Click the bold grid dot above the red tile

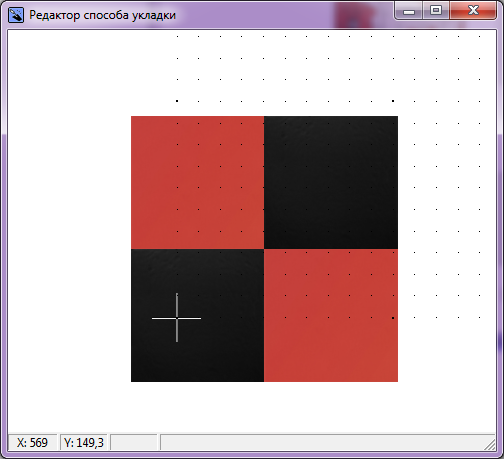click(177, 101)
